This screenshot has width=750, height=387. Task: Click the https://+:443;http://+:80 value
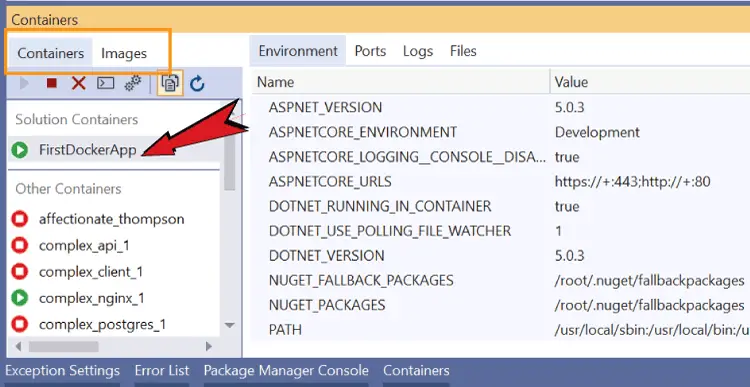(632, 182)
